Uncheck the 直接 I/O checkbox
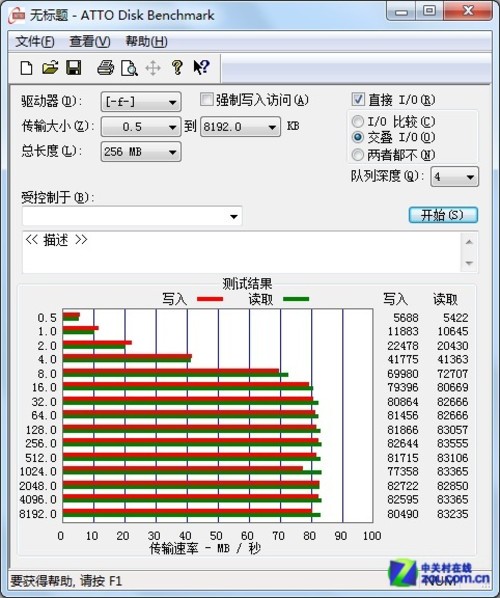This screenshot has width=500, height=598. pyautogui.click(x=358, y=99)
